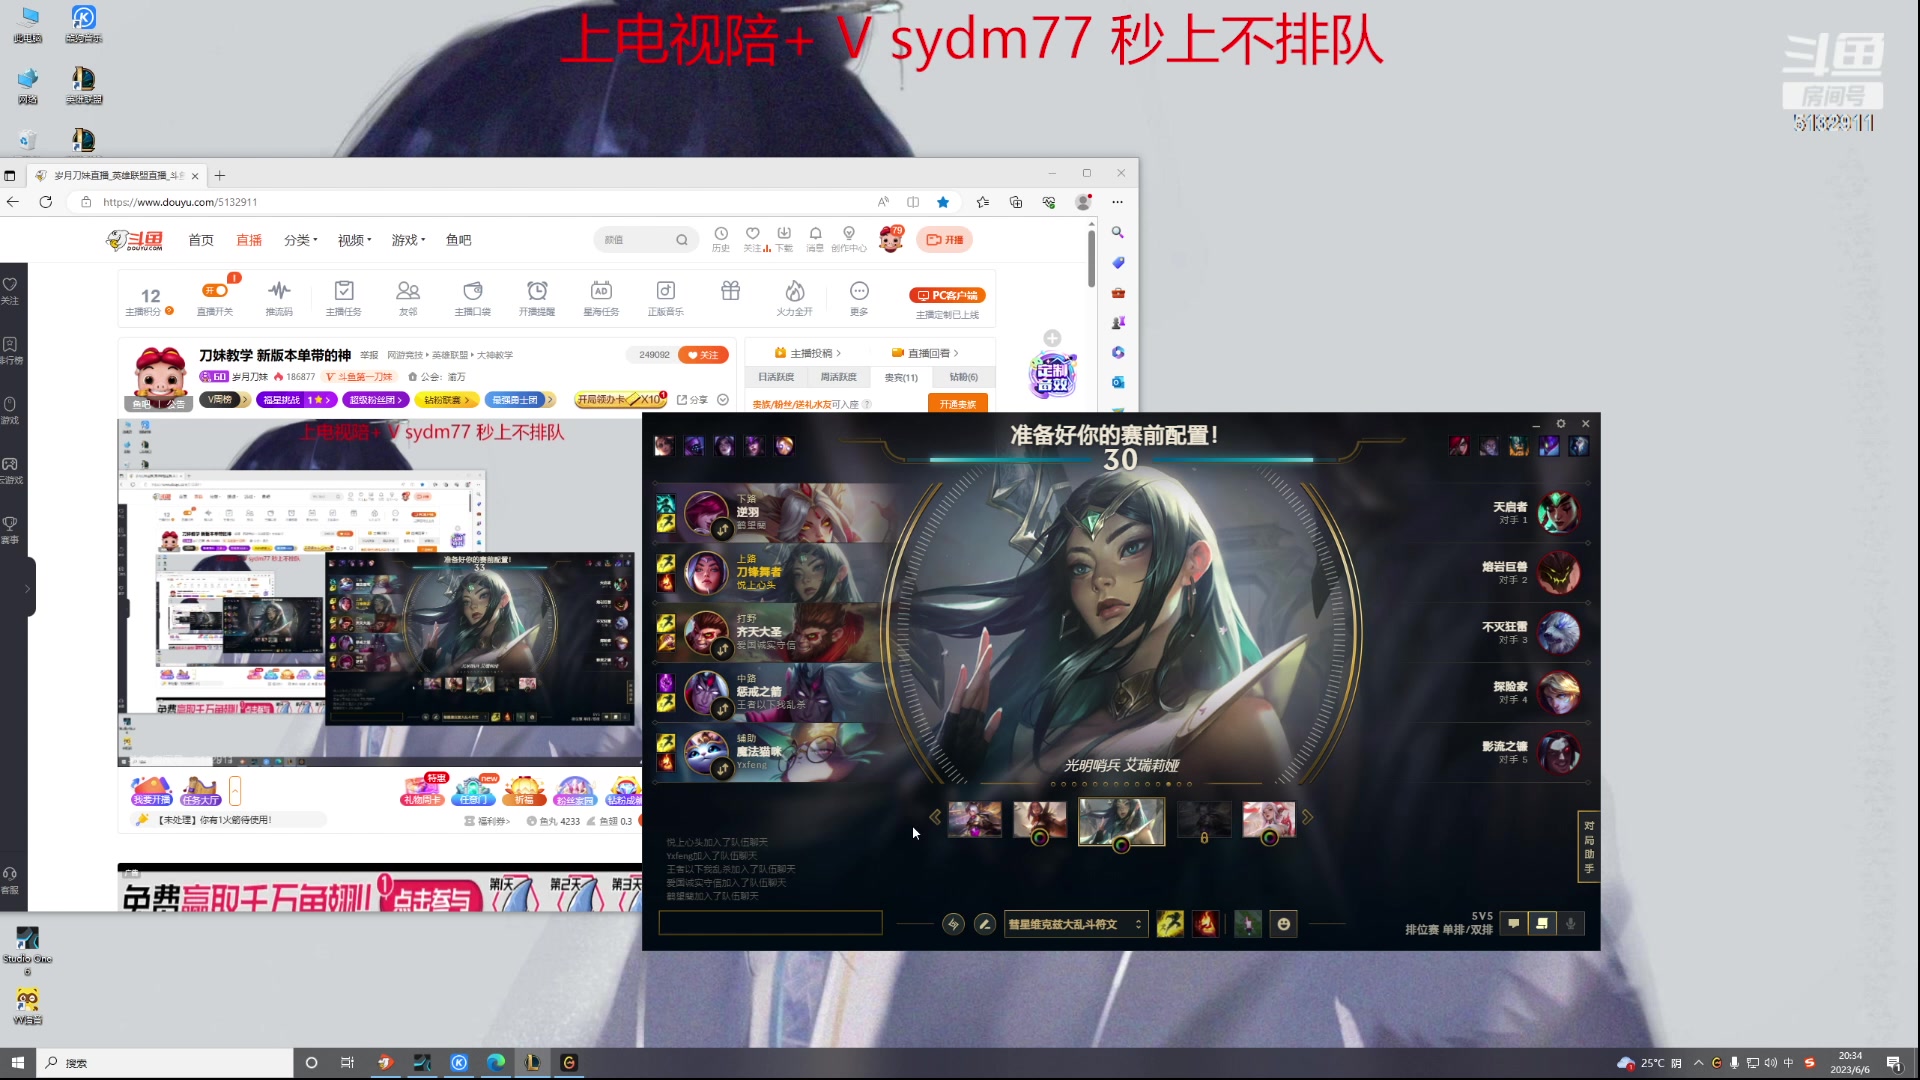Viewport: 1920px width, 1080px height.
Task: Launch Douyu app from the taskbar
Action: [385, 1063]
